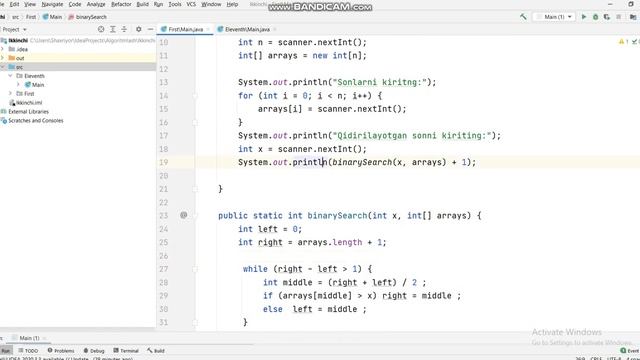
Task: Select the First package in project tree
Action: point(25,93)
